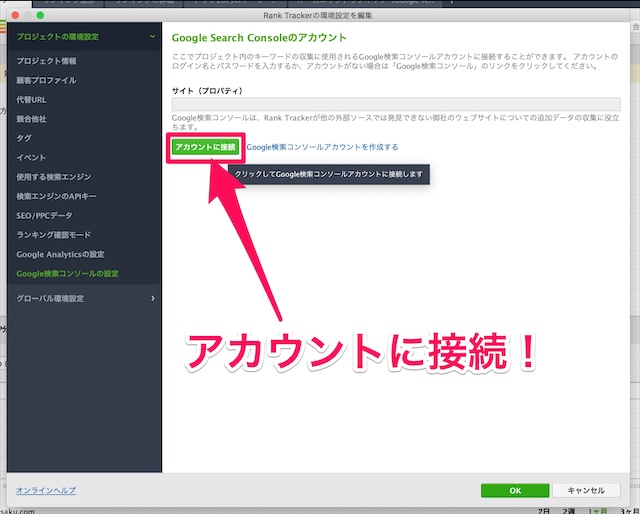Screen dimensions: 640x514
Task: Open プロジェクト情報 settings
Action: pyautogui.click(x=47, y=61)
